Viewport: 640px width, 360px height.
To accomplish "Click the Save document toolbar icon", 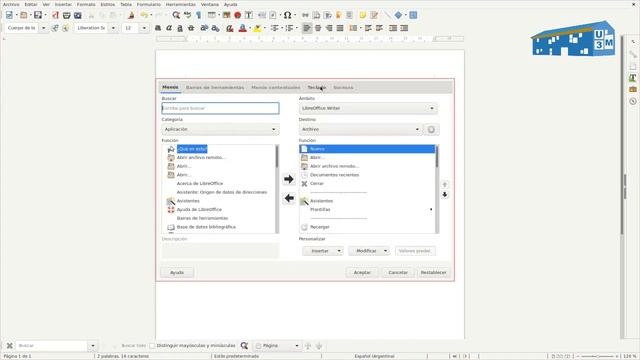I will 38,15.
